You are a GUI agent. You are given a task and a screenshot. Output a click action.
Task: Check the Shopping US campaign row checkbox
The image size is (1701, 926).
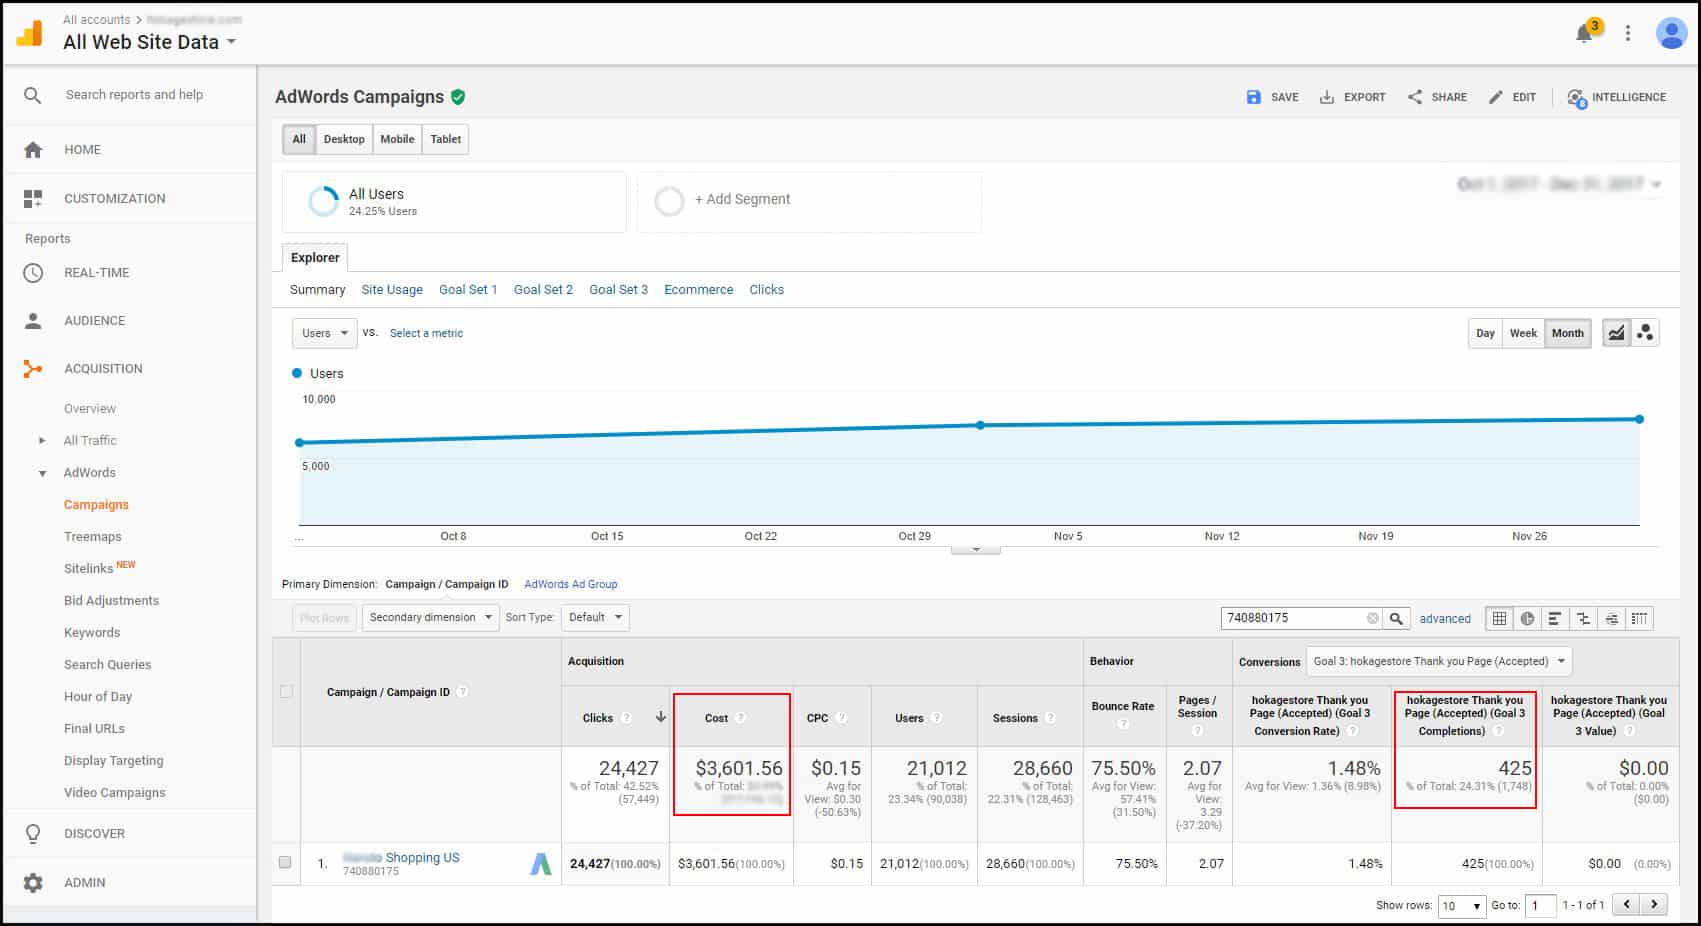(x=285, y=862)
